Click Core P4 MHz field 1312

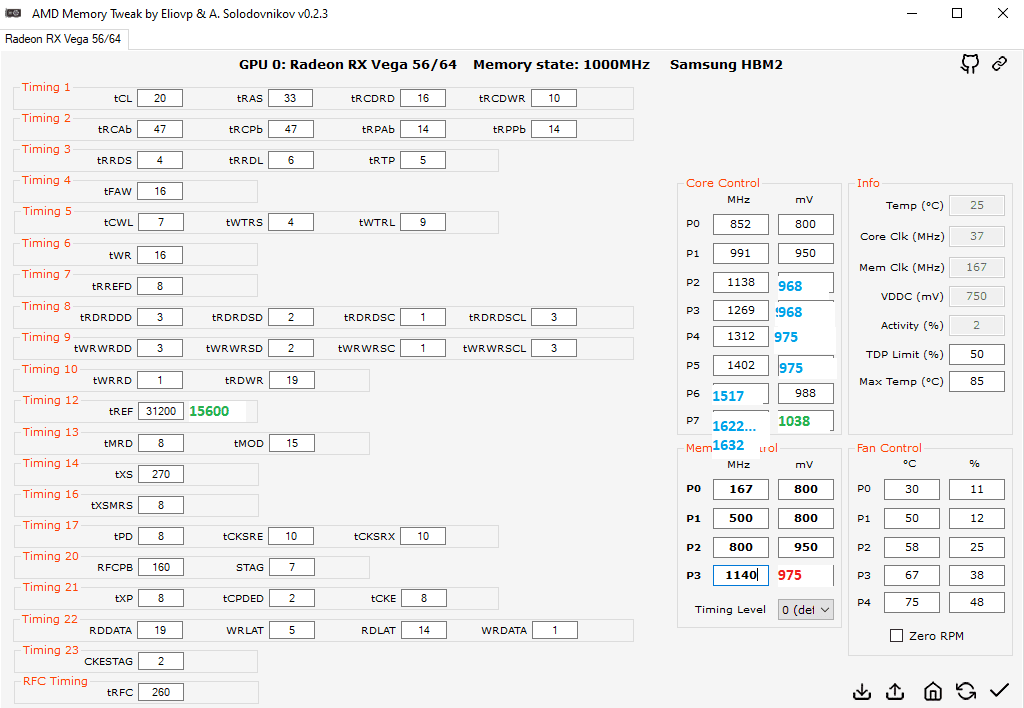(x=741, y=336)
